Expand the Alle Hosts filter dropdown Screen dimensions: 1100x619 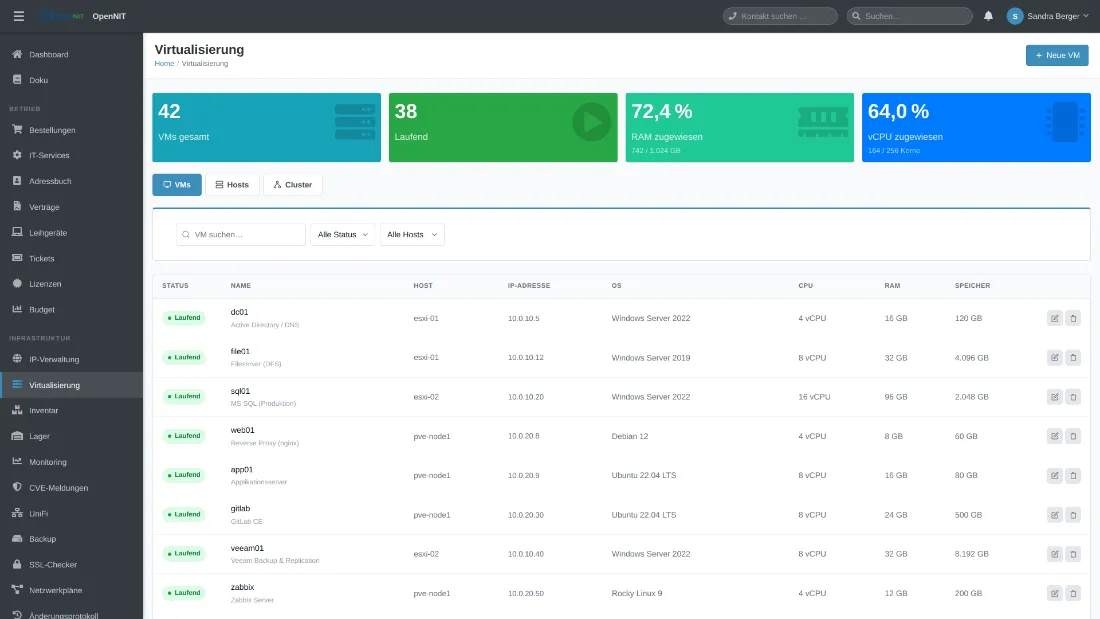(412, 234)
